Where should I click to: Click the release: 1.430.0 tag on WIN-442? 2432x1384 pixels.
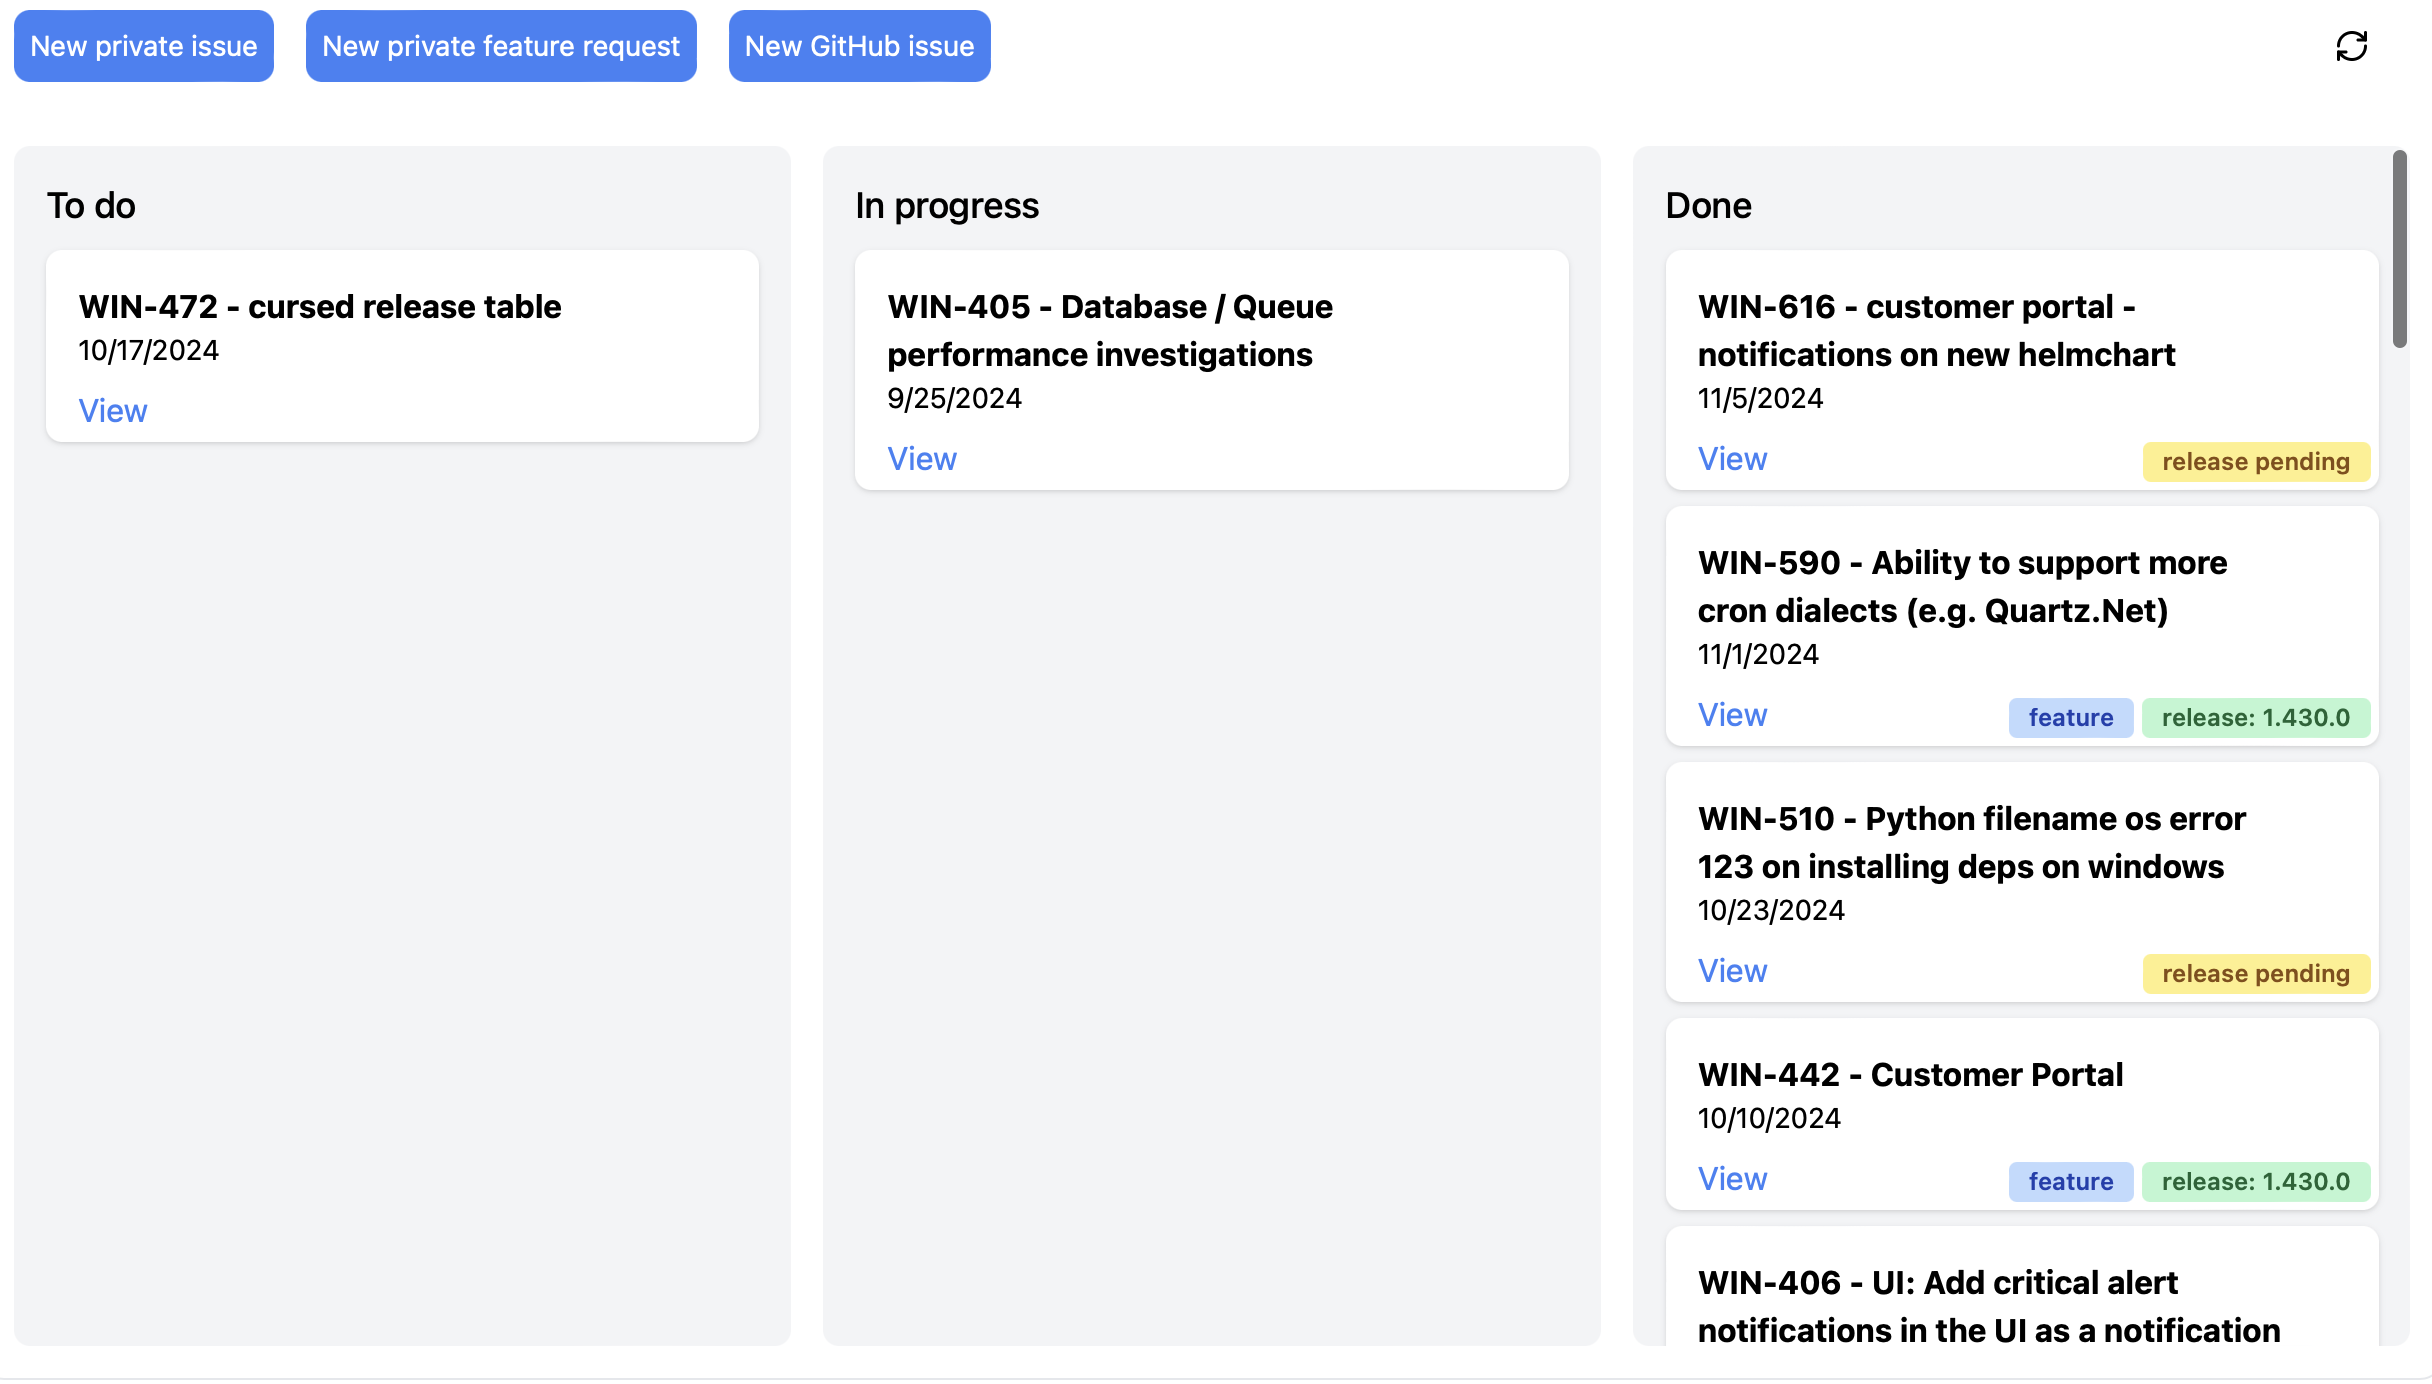[x=2256, y=1181]
